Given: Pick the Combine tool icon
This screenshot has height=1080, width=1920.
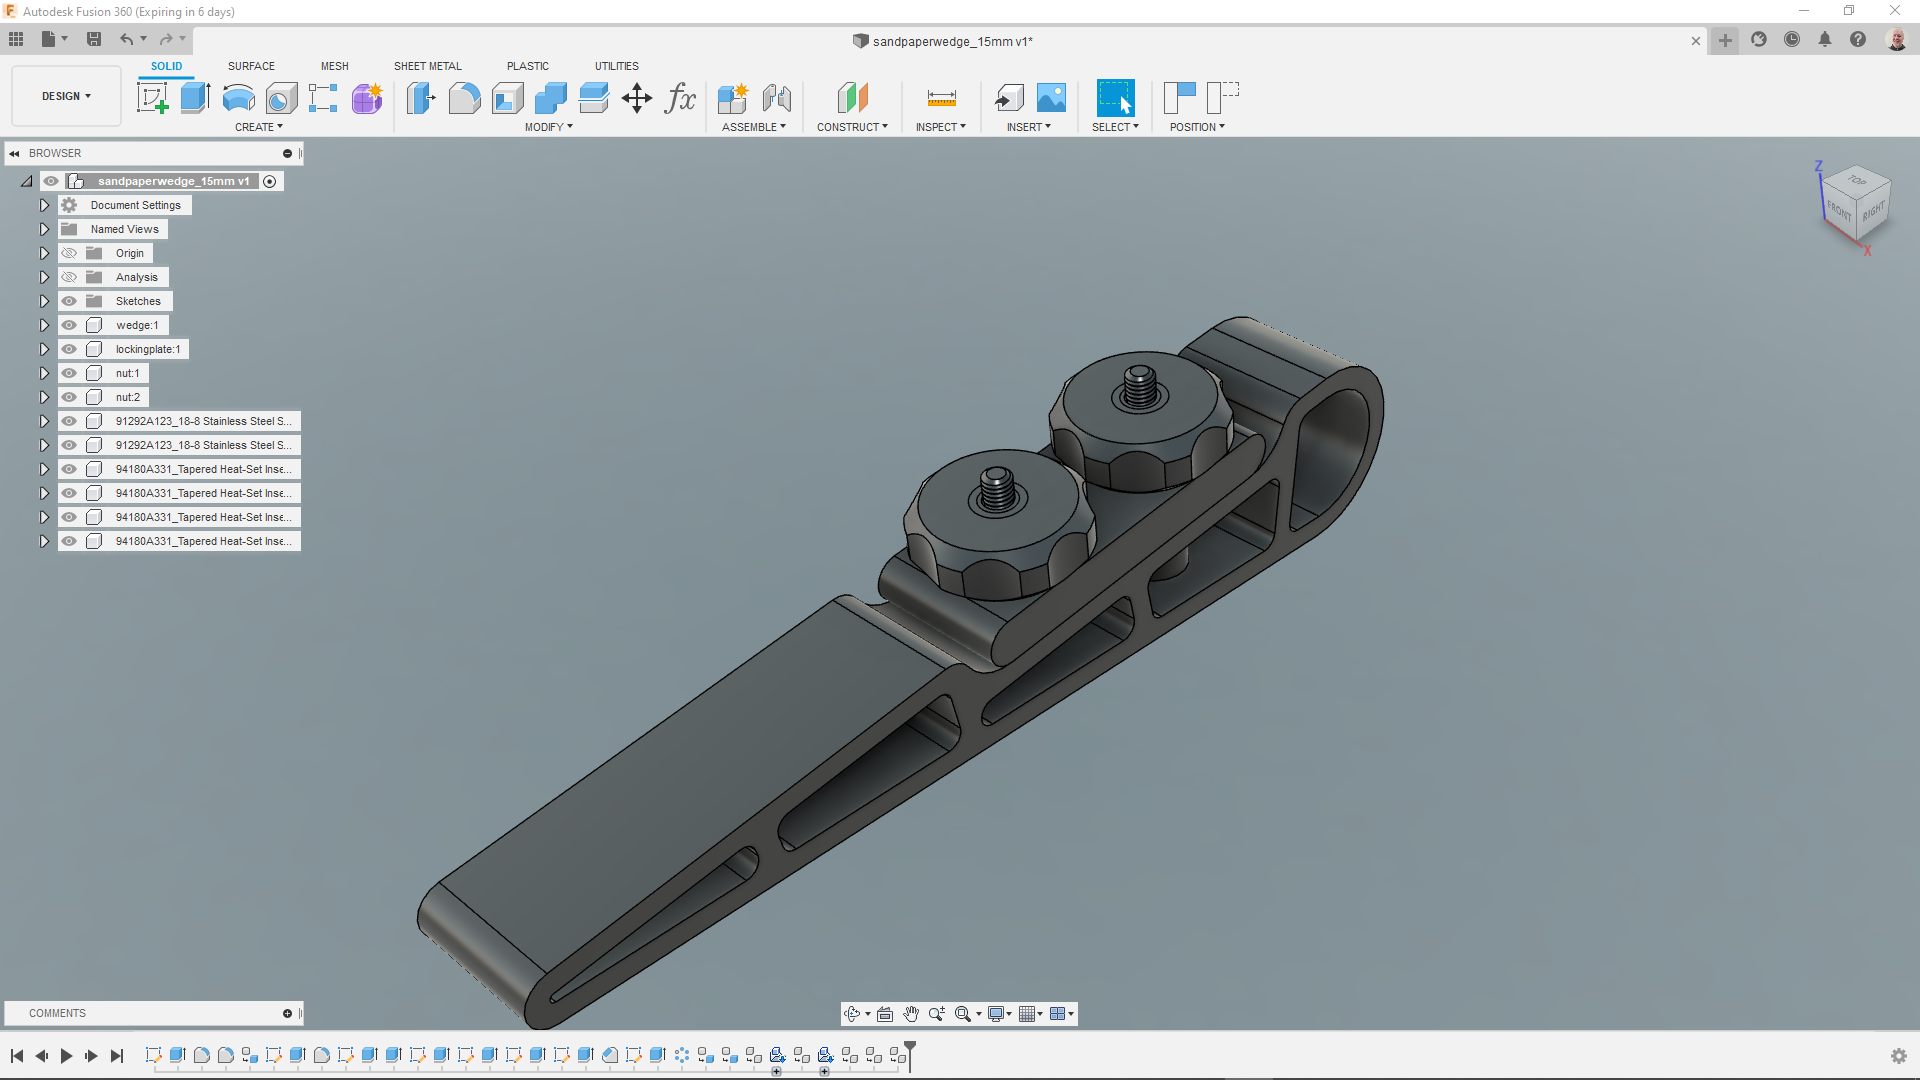Looking at the screenshot, I should coord(550,98).
